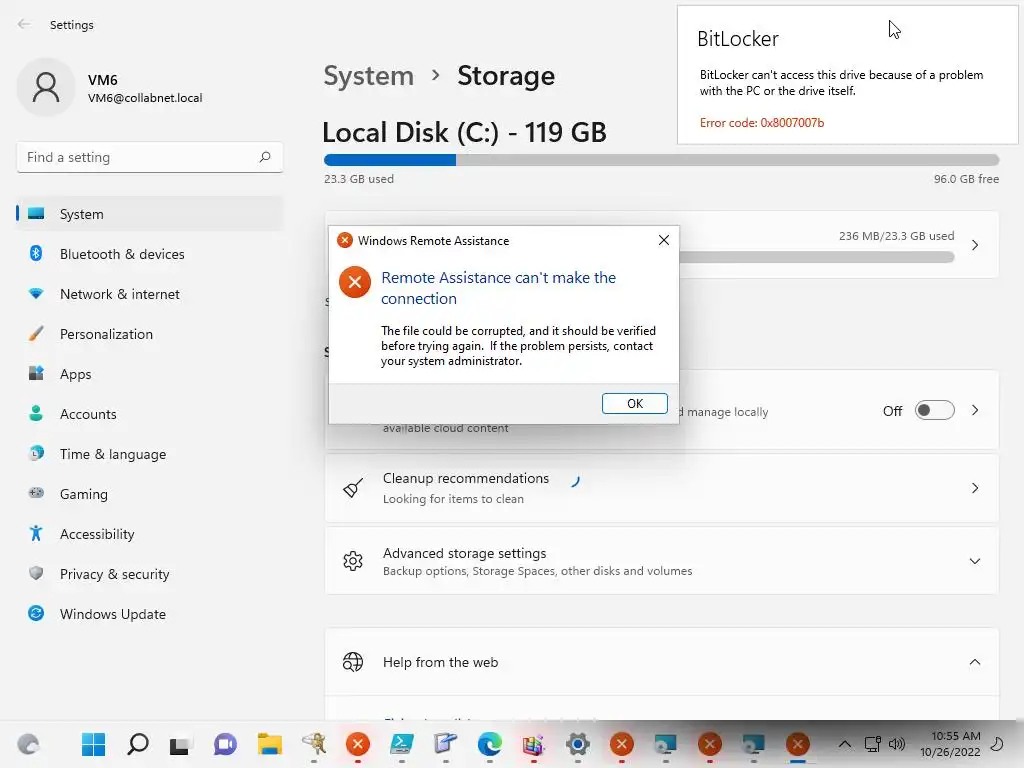This screenshot has height=768, width=1024.
Task: Go back using the Settings back arrow
Action: tap(24, 25)
